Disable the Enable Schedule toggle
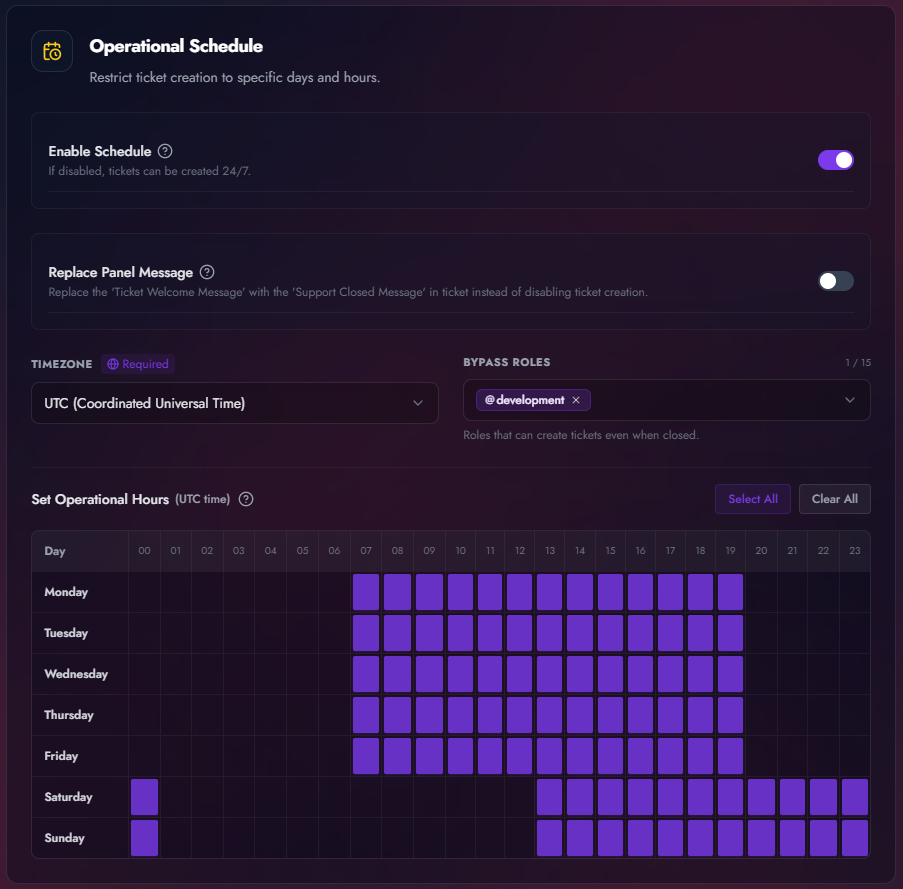 coord(835,160)
